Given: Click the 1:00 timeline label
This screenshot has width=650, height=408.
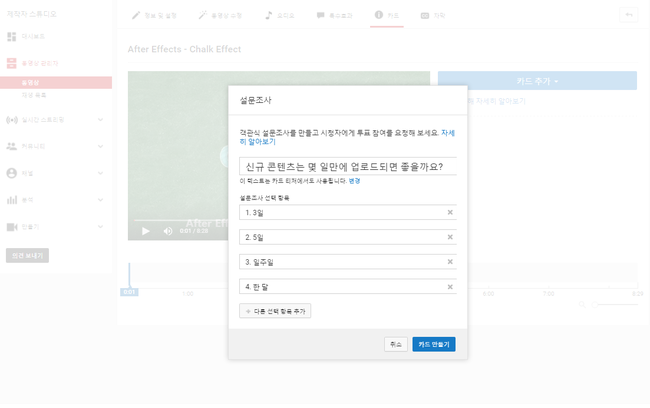Looking at the screenshot, I should tap(188, 294).
